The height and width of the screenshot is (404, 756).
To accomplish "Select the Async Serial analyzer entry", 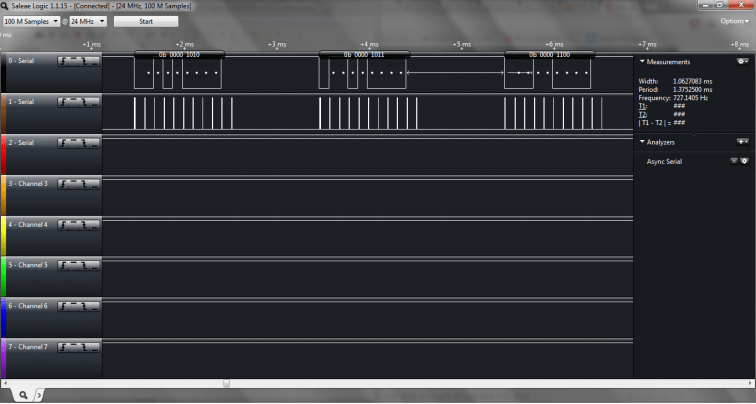I will (x=664, y=162).
